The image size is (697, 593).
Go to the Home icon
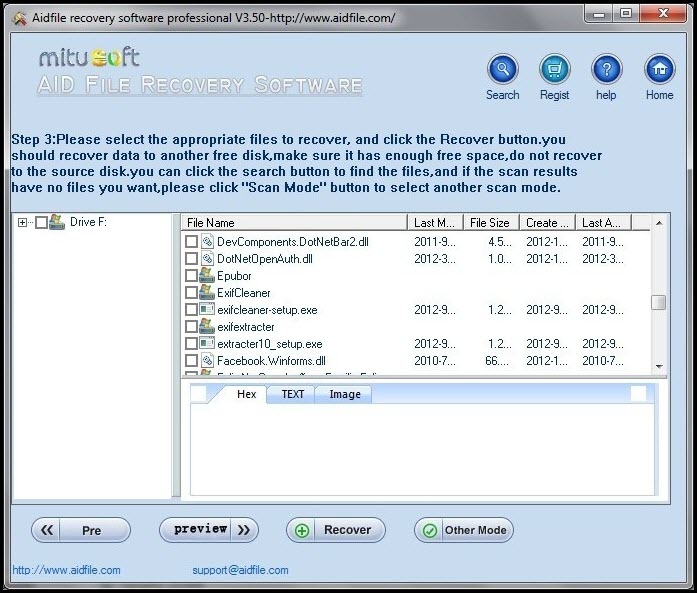[660, 69]
